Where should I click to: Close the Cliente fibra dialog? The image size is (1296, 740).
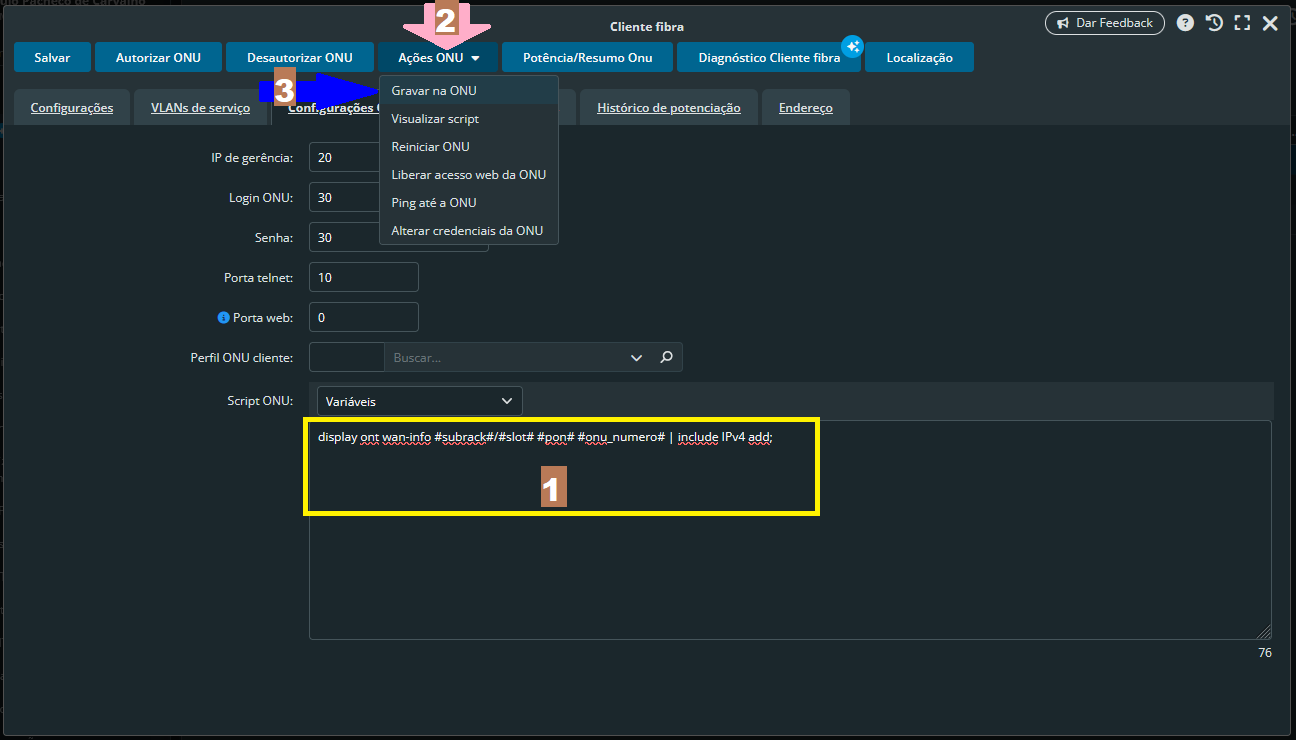pyautogui.click(x=1270, y=23)
